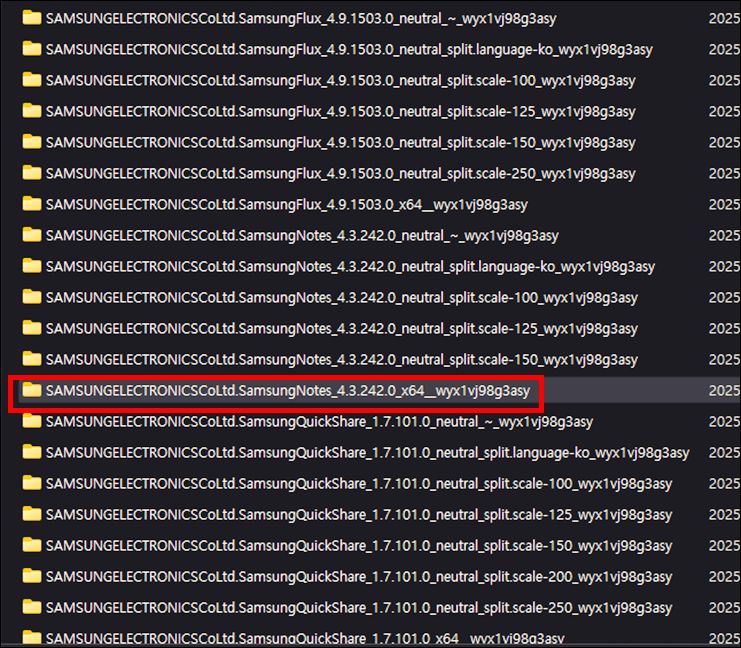The width and height of the screenshot is (741, 648).
Task: Click folder icon of SamsungFlux scale-100 row
Action: point(32,80)
